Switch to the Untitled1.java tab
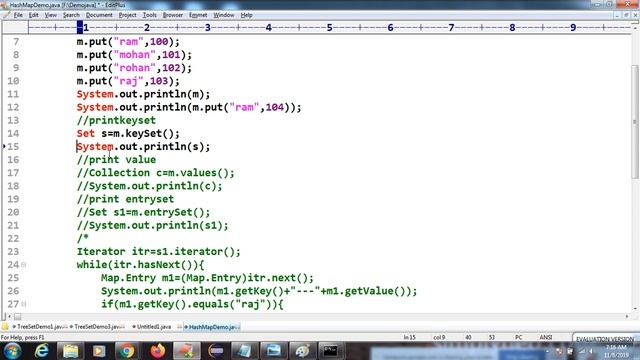 [x=152, y=327]
